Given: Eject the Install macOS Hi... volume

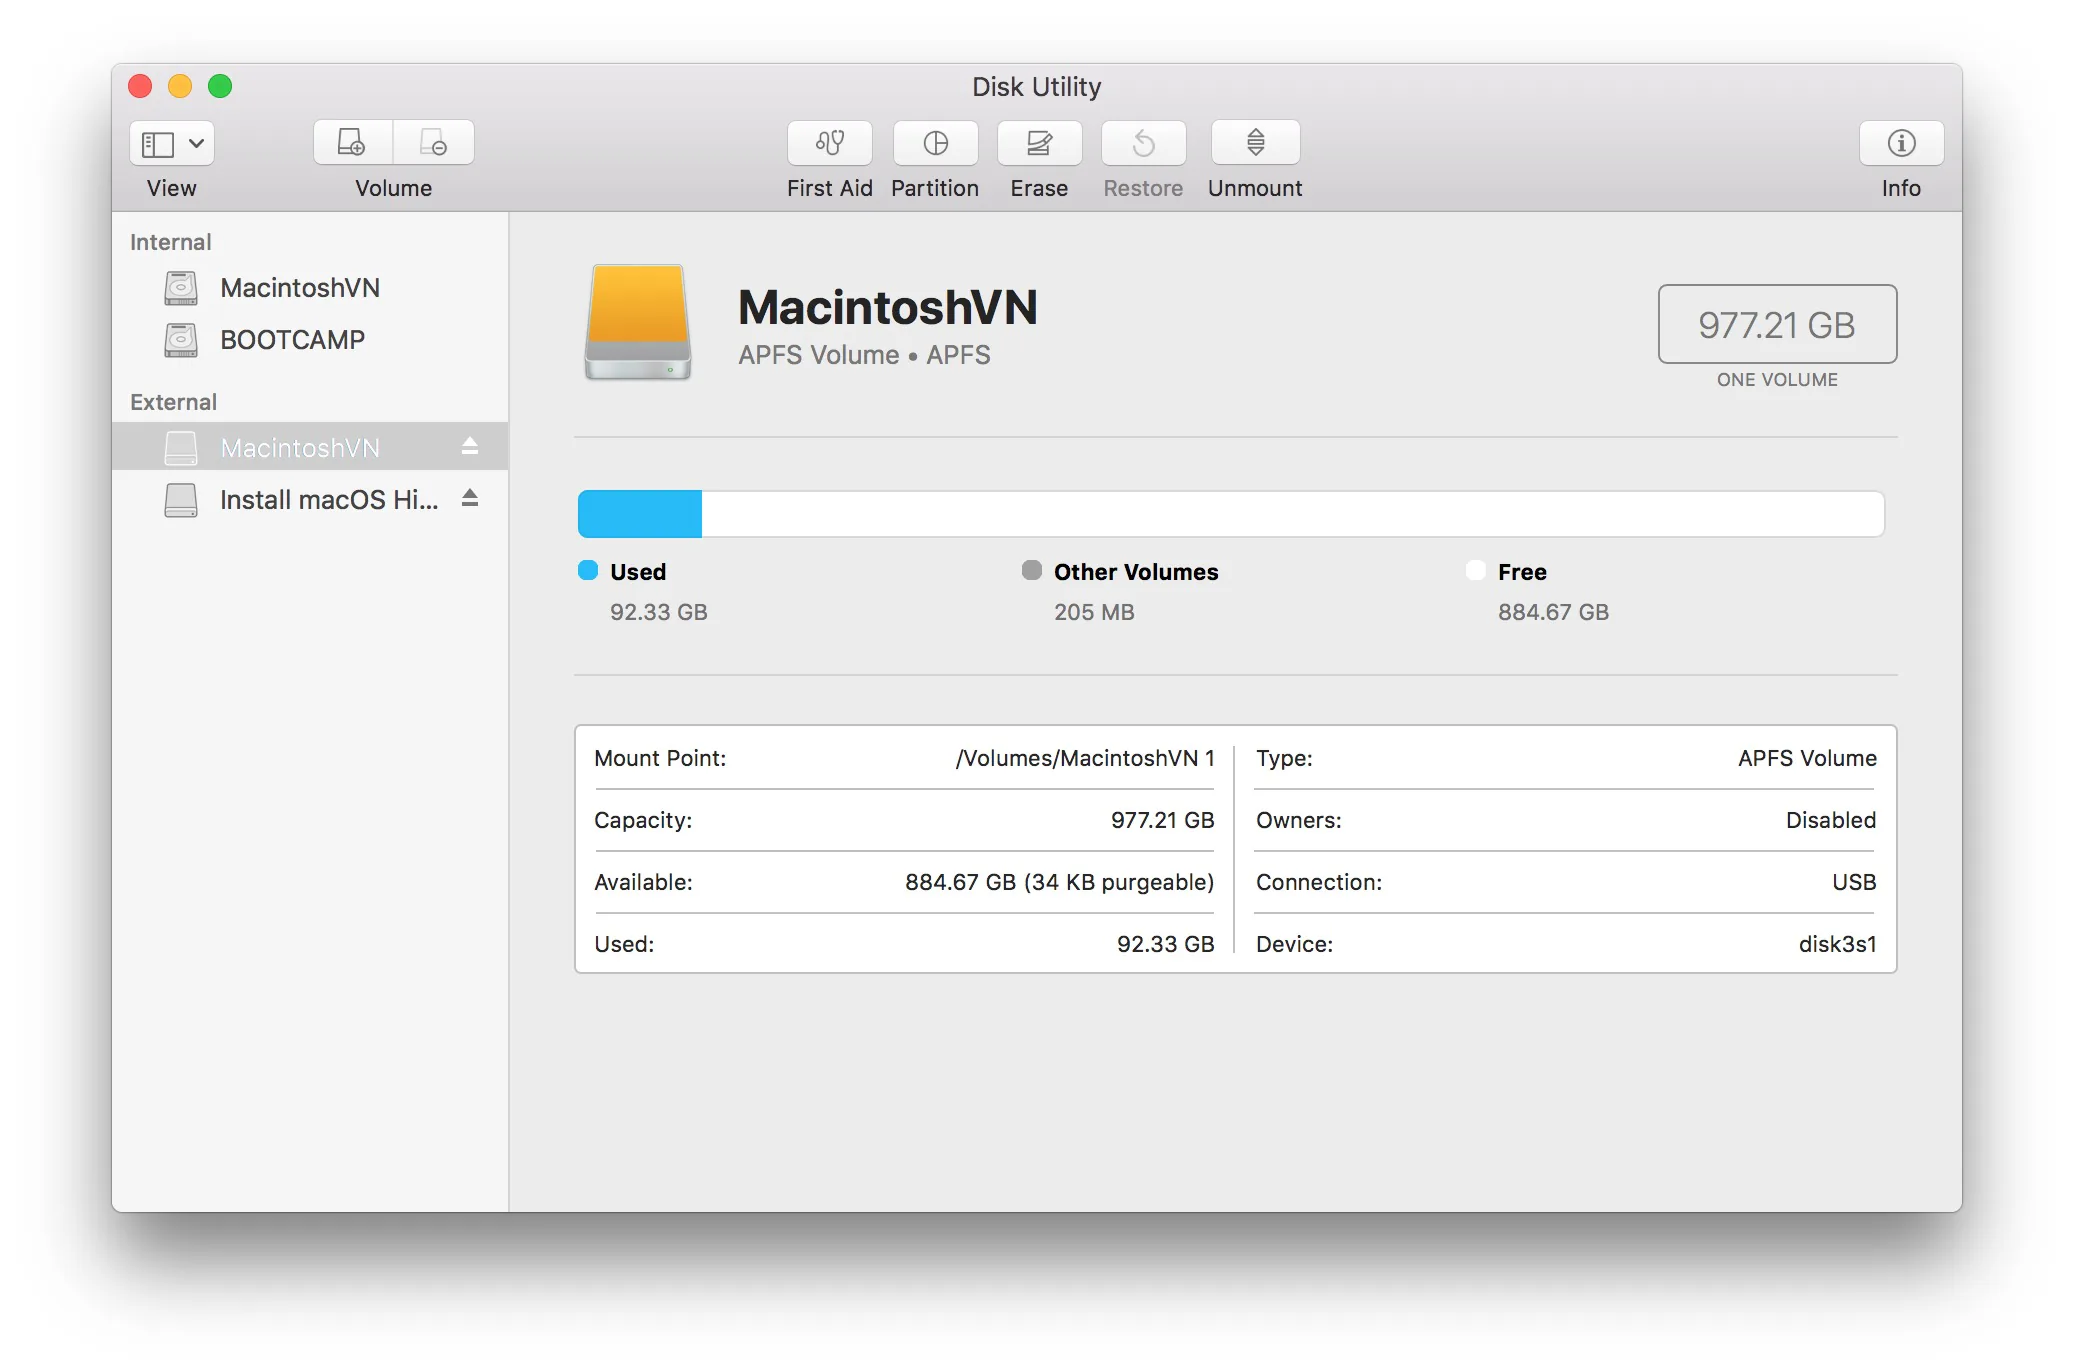Looking at the screenshot, I should (470, 498).
